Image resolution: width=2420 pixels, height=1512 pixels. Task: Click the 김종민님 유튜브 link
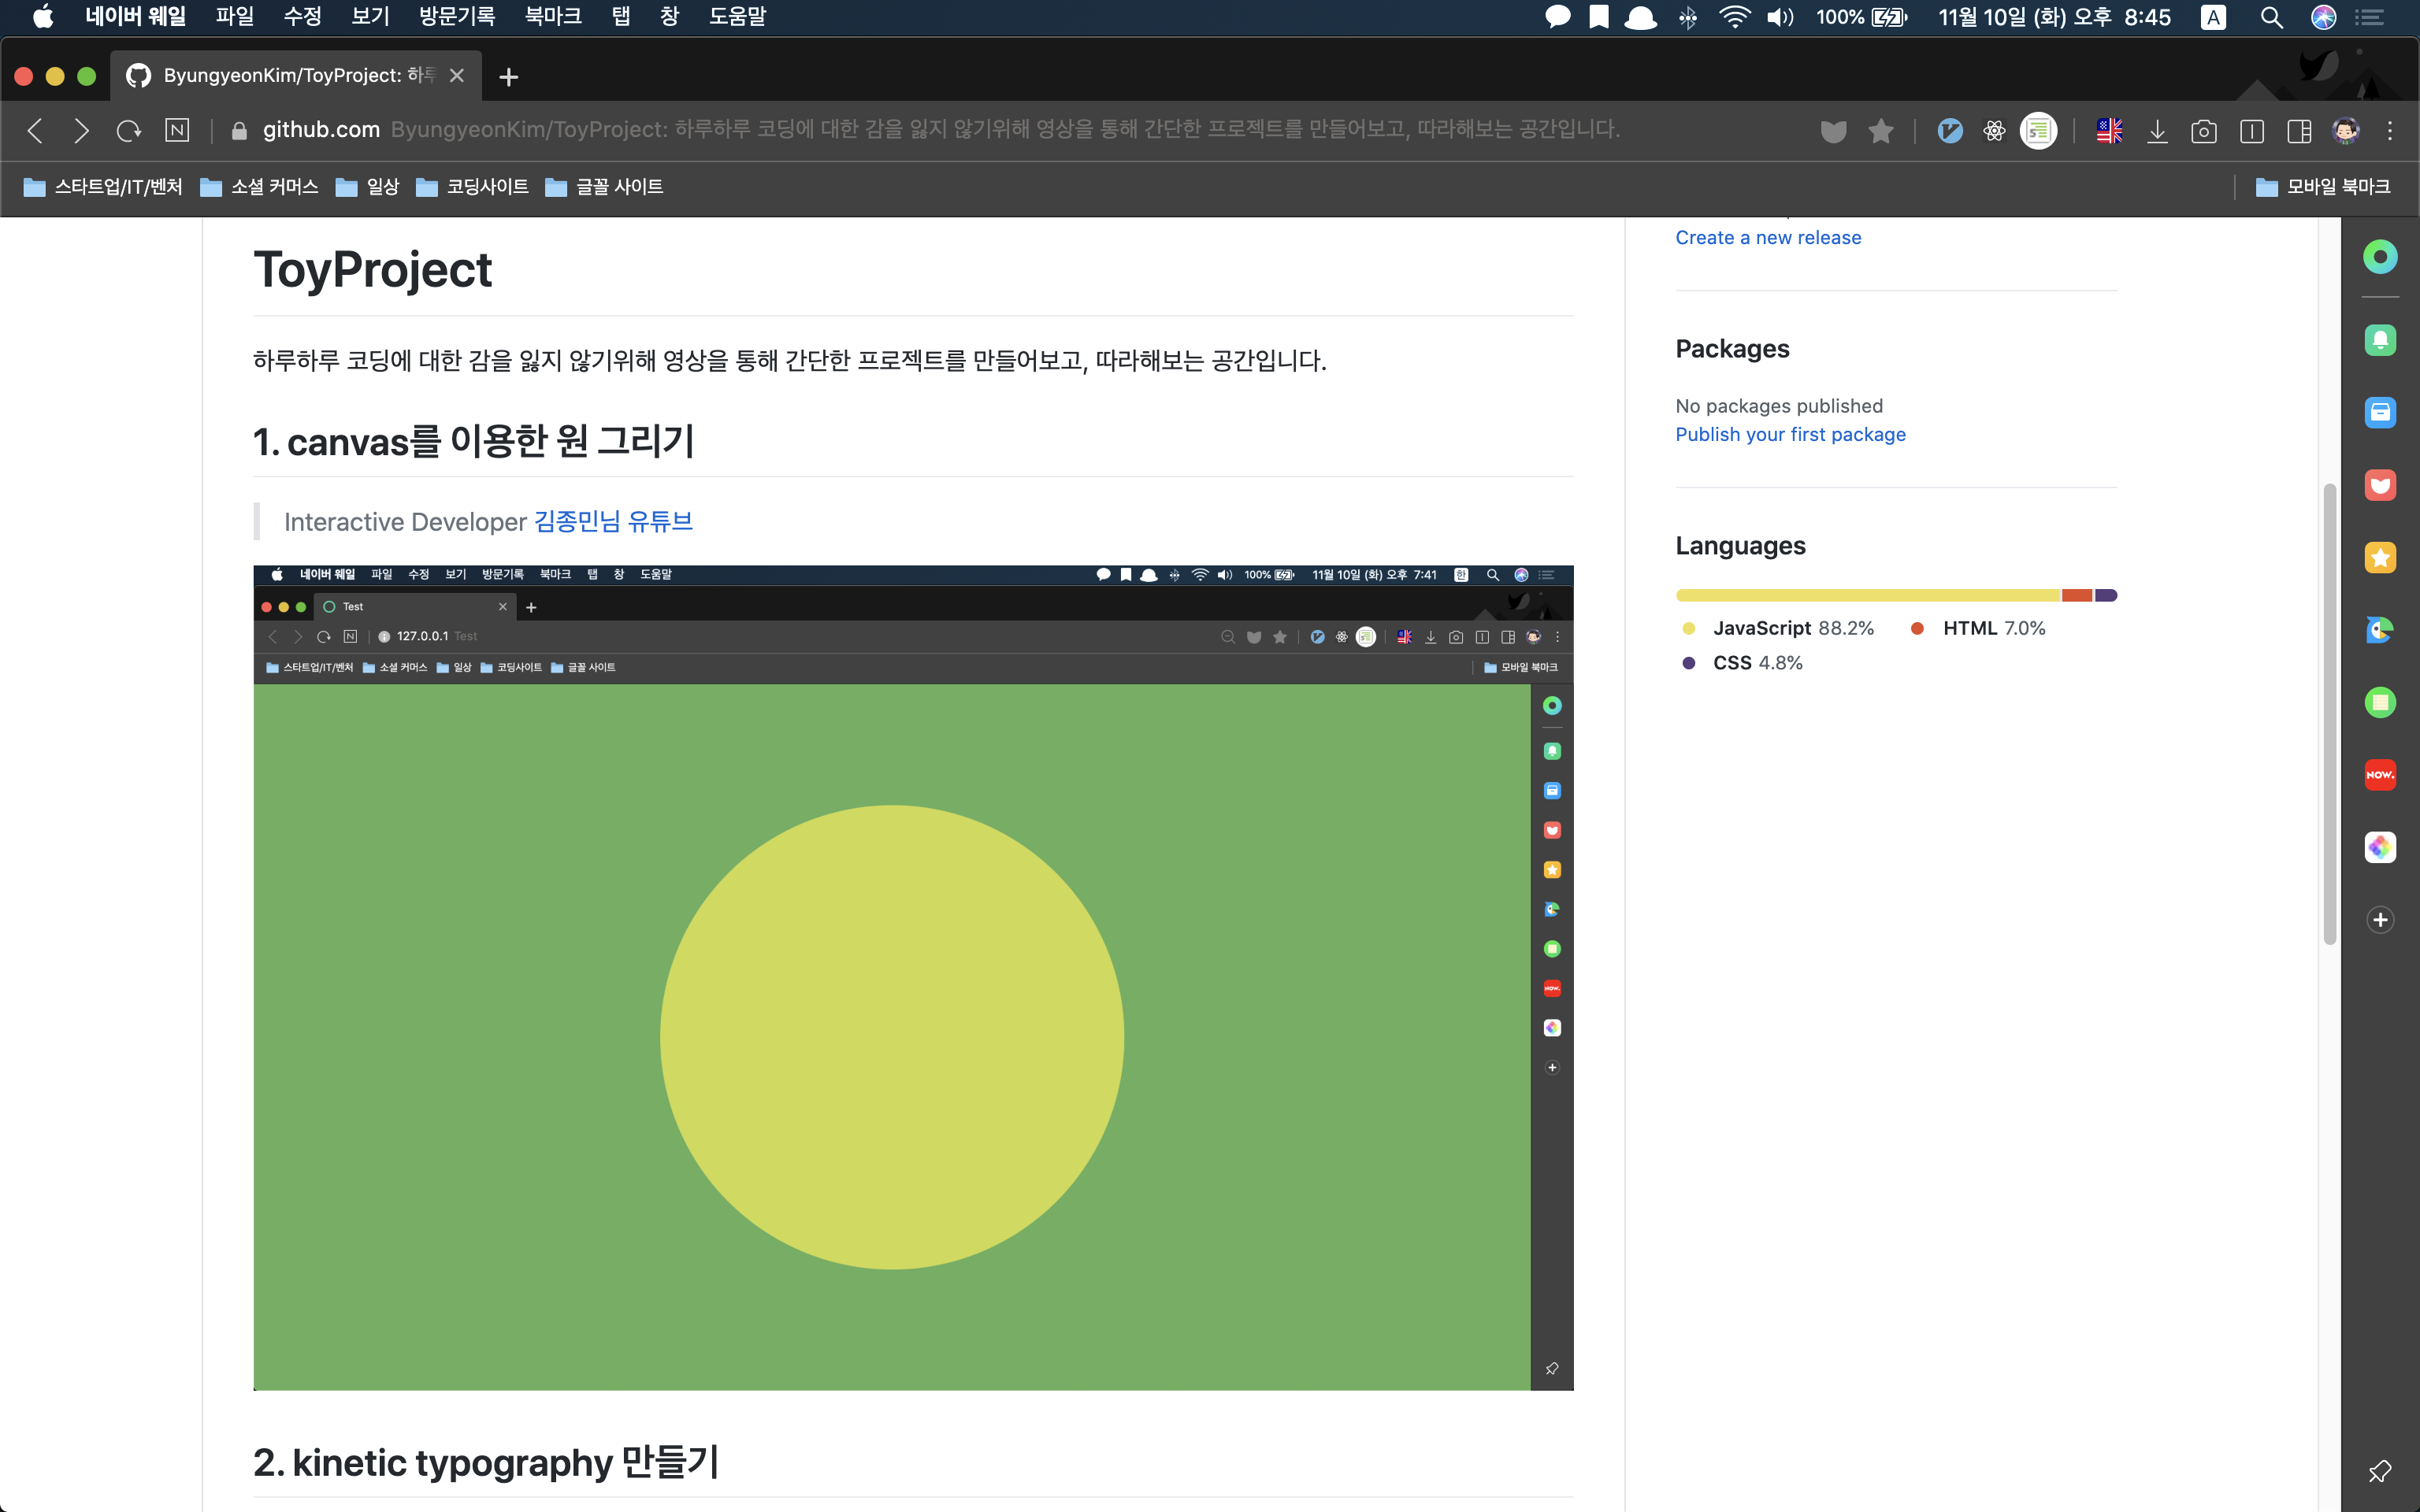tap(613, 521)
